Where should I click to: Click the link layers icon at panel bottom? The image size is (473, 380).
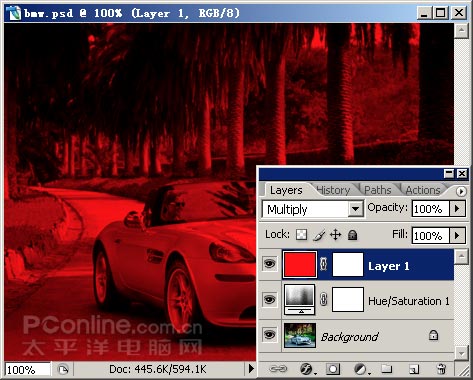278,369
